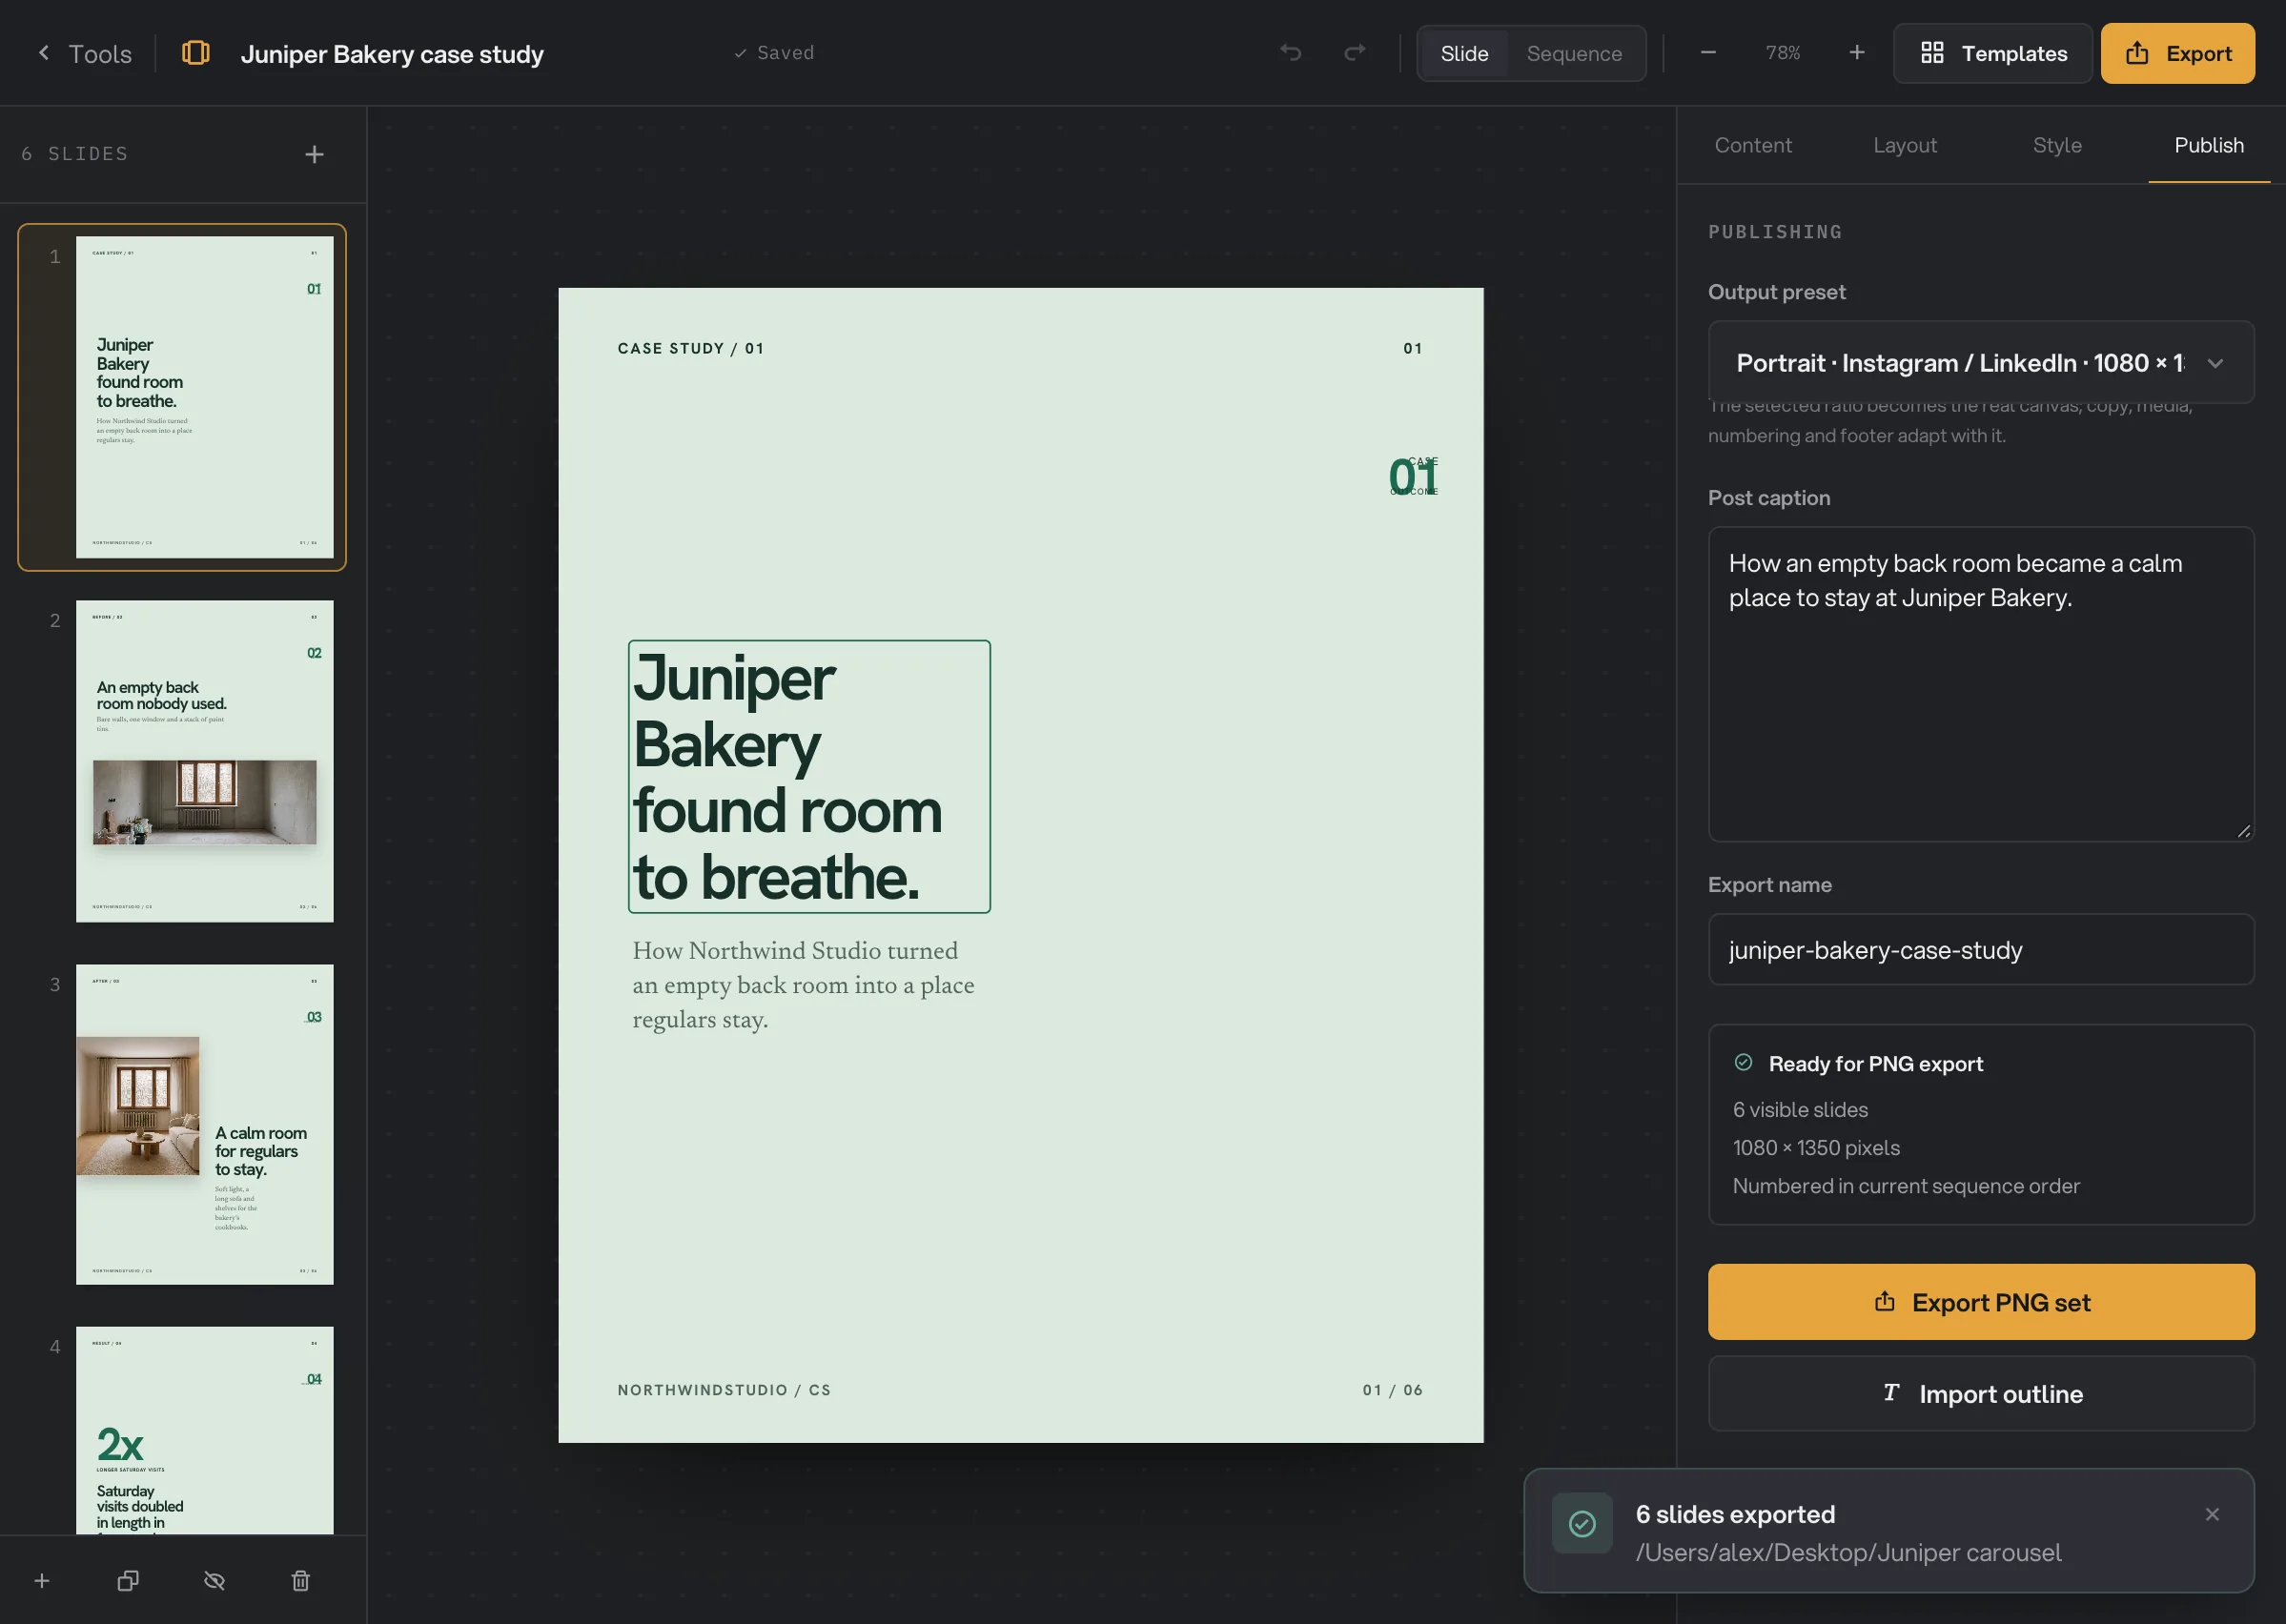Open the Layout tab
The width and height of the screenshot is (2286, 1624).
point(1904,145)
